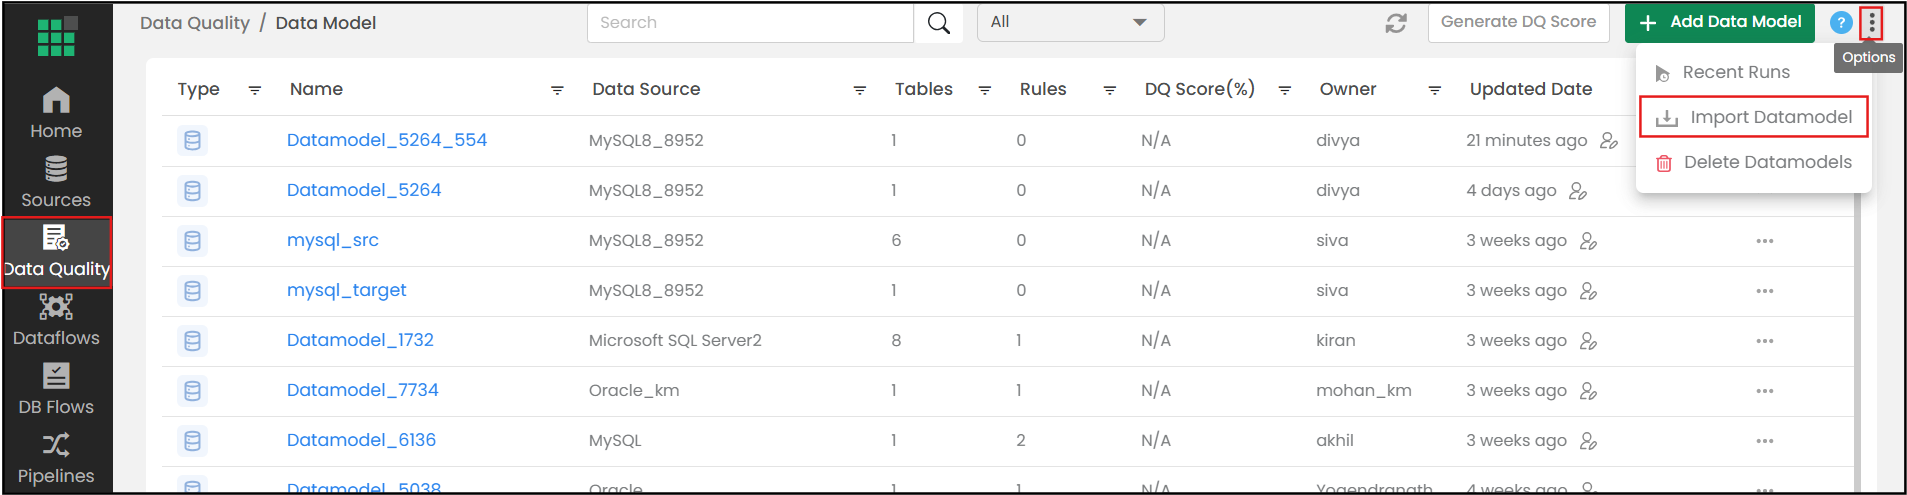Open Dataflows from the sidebar
This screenshot has height=495, width=1907.
[56, 320]
